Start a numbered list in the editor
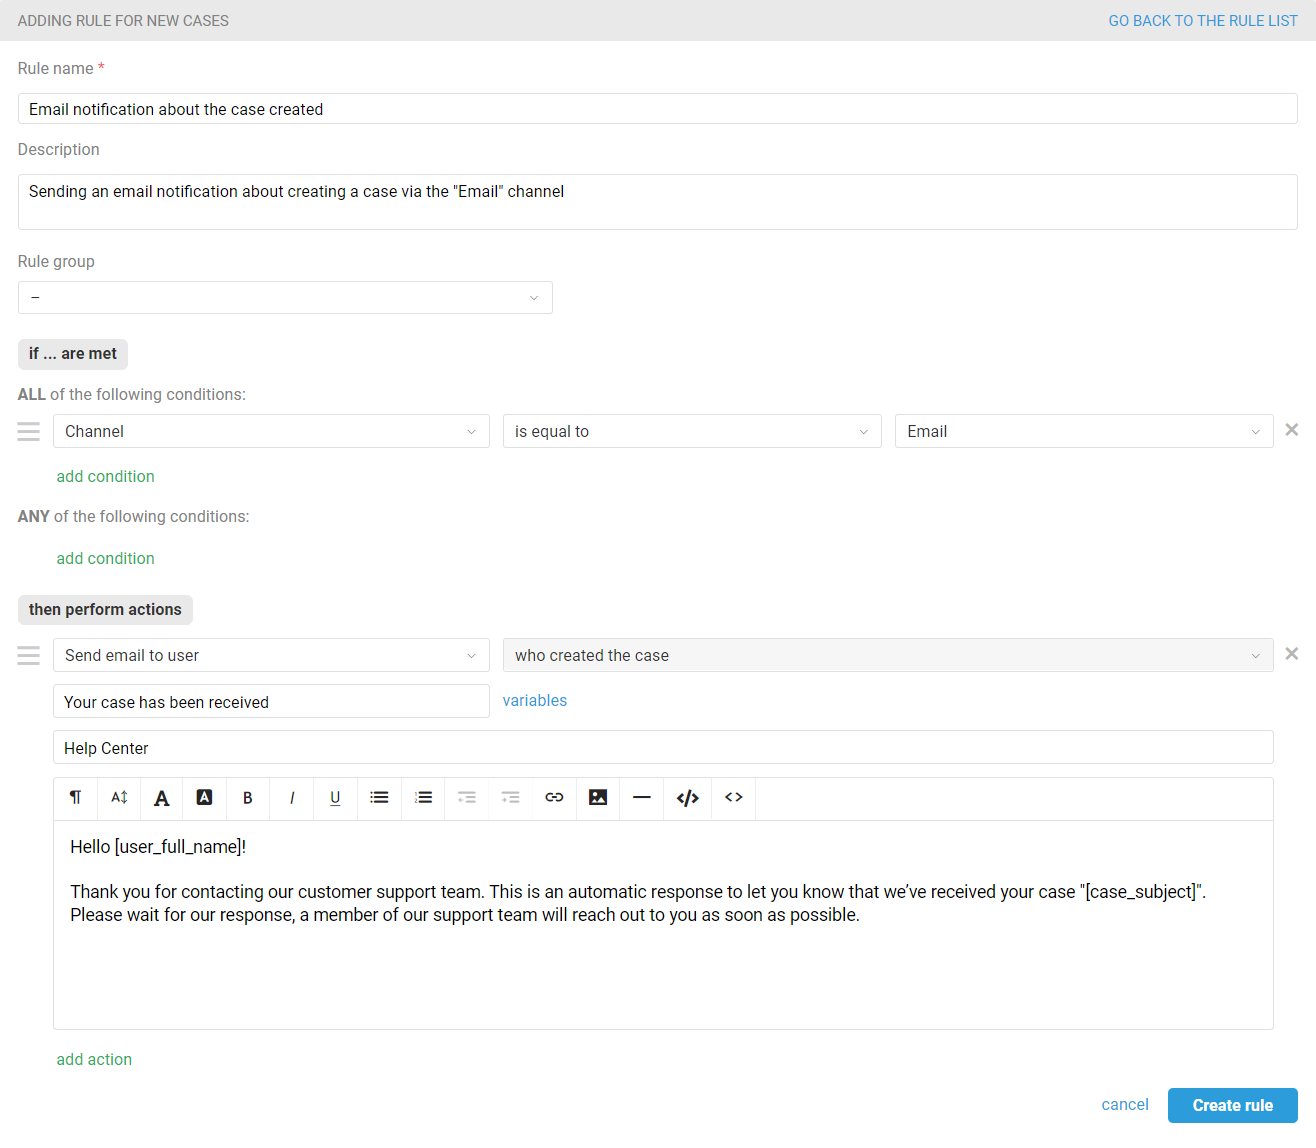Image resolution: width=1316 pixels, height=1148 pixels. [423, 798]
